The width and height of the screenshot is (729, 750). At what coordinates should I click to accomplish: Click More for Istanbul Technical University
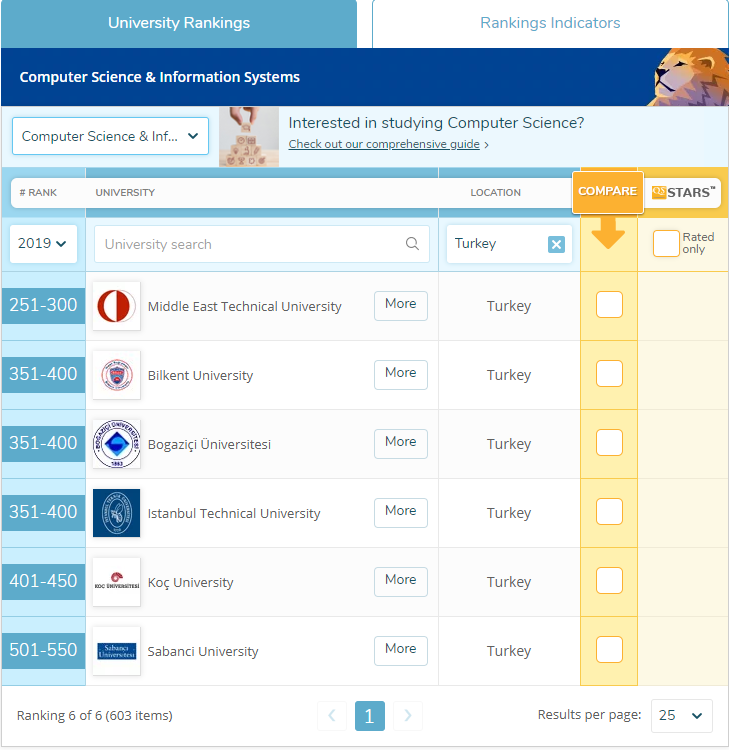coord(401,512)
